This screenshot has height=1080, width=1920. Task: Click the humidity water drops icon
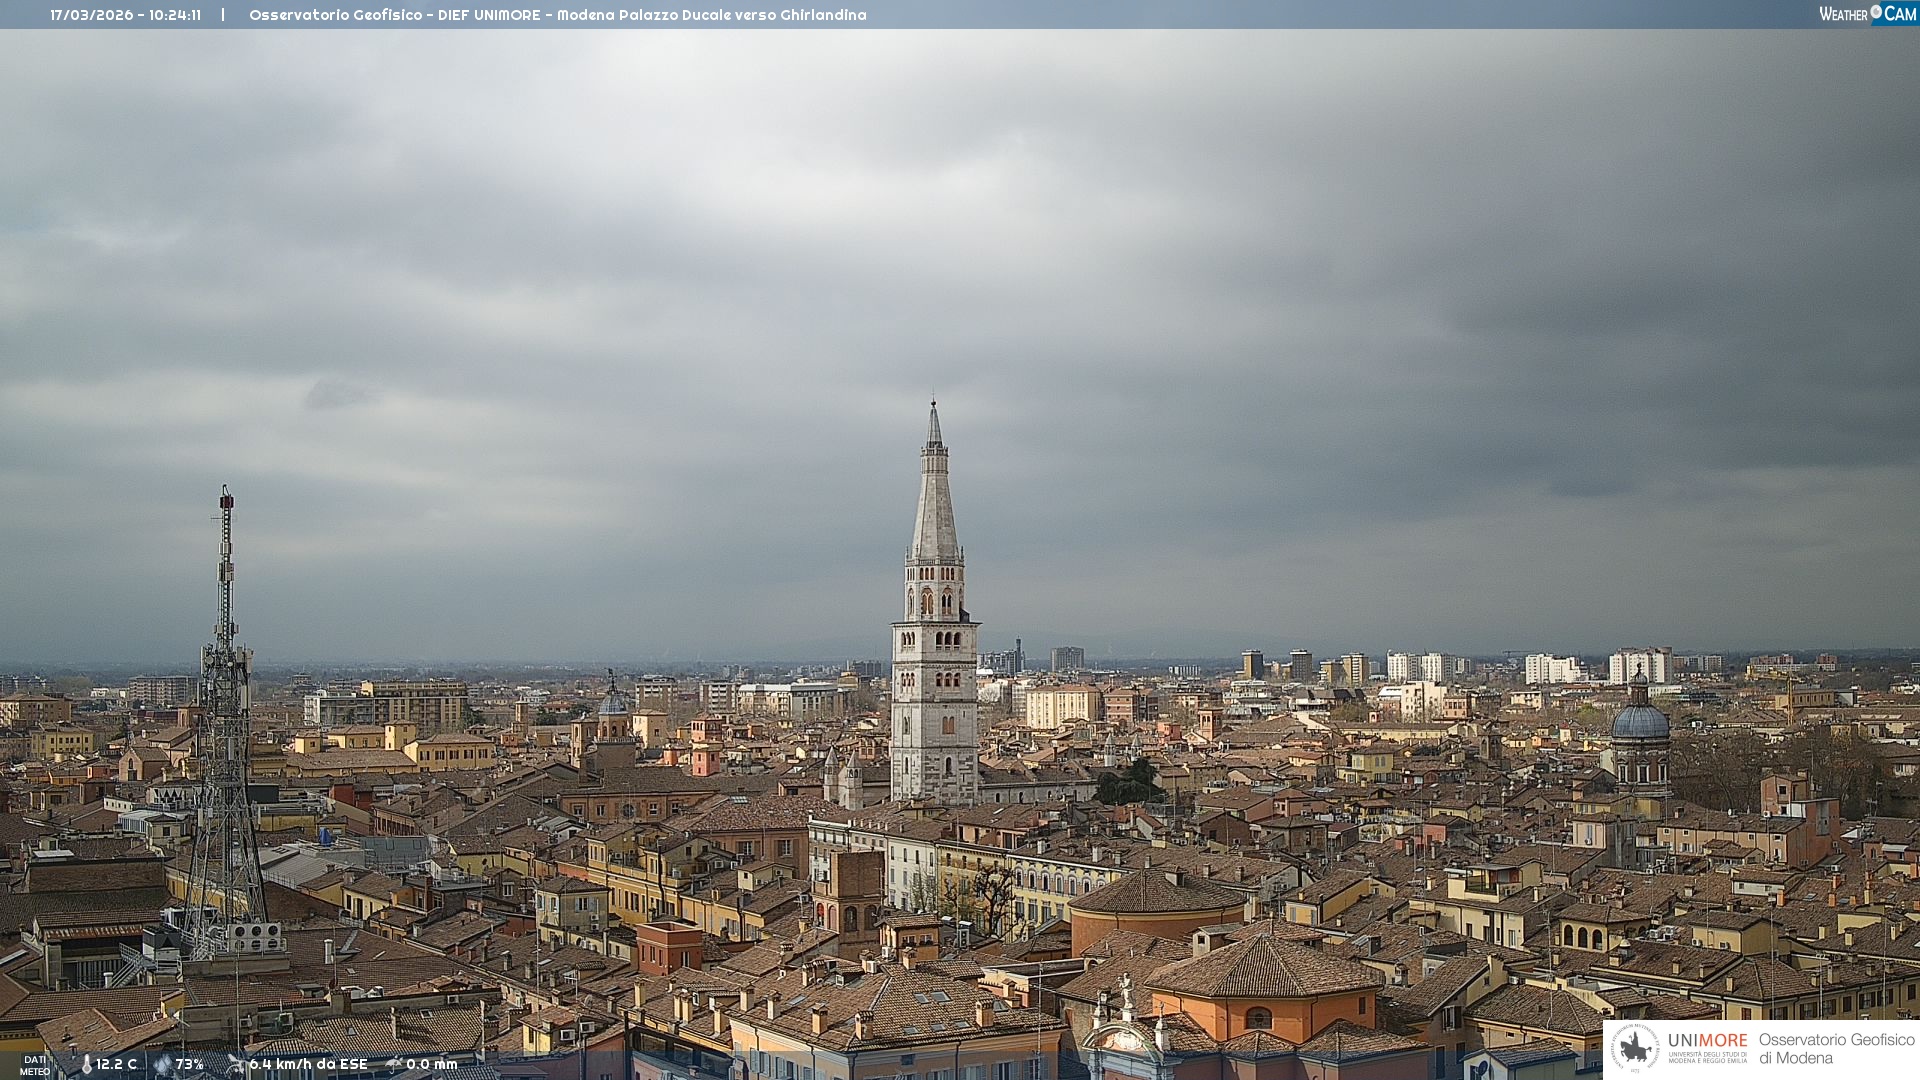(x=162, y=1065)
